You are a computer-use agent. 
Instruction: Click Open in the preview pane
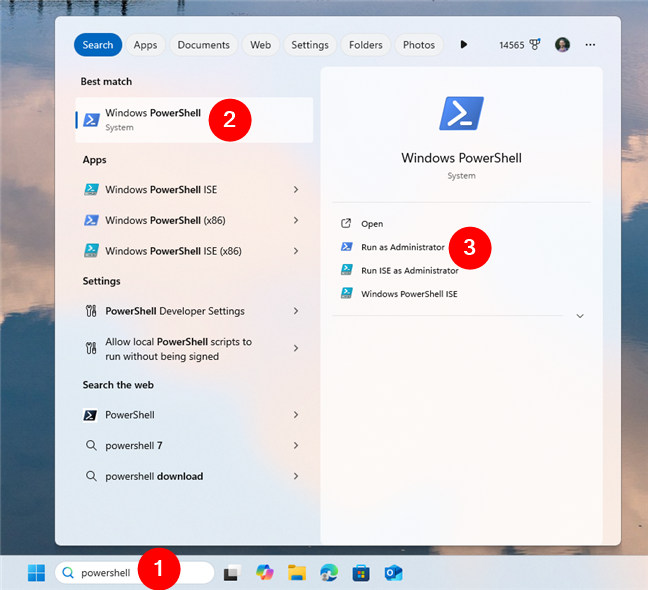[372, 224]
